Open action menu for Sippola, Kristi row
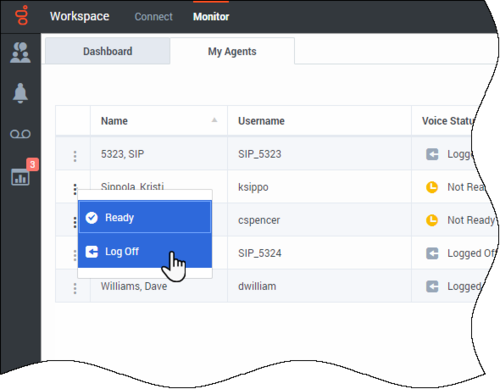This screenshot has height=389, width=500. click(75, 189)
